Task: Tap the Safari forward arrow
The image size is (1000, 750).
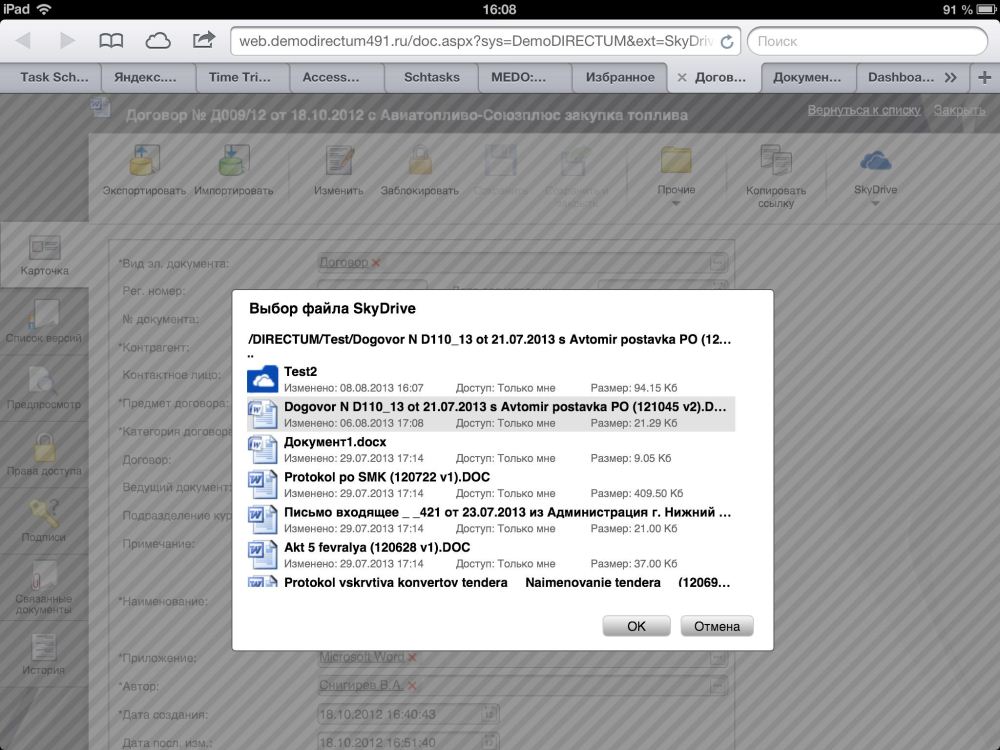Action: 67,41
